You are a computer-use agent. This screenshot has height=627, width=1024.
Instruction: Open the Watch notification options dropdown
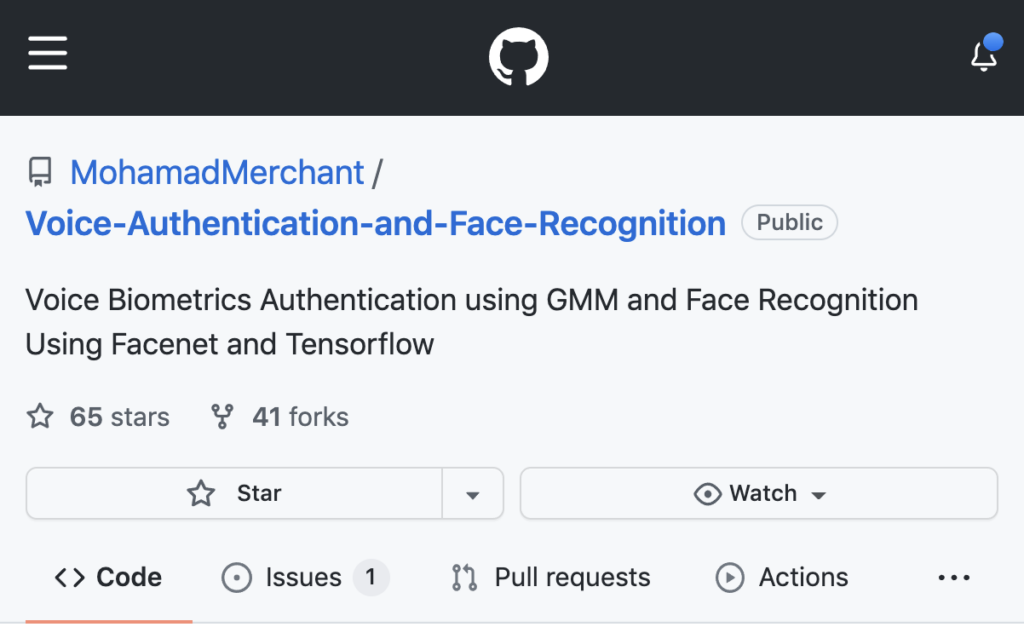point(820,493)
